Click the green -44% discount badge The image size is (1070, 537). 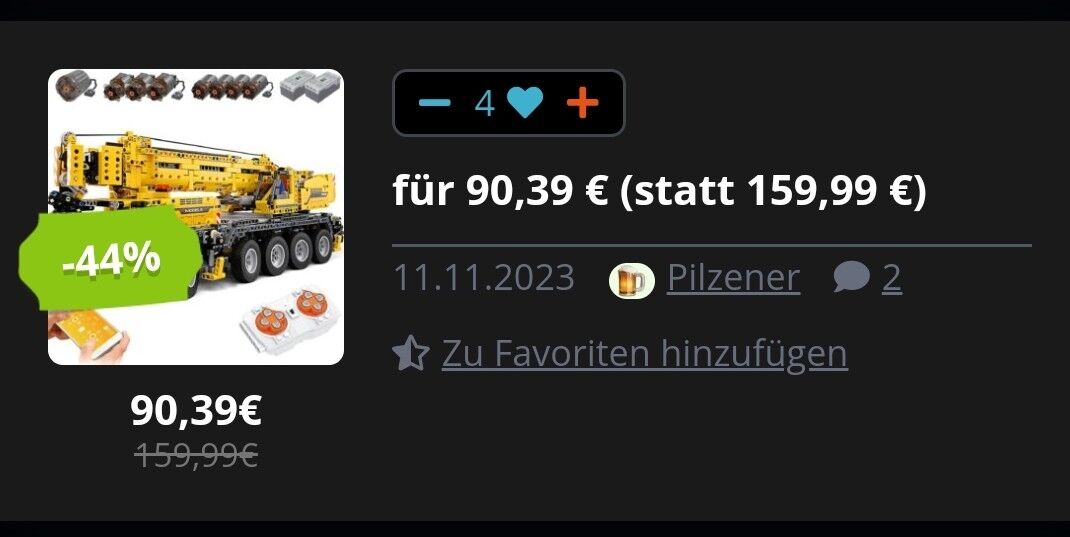coord(111,258)
